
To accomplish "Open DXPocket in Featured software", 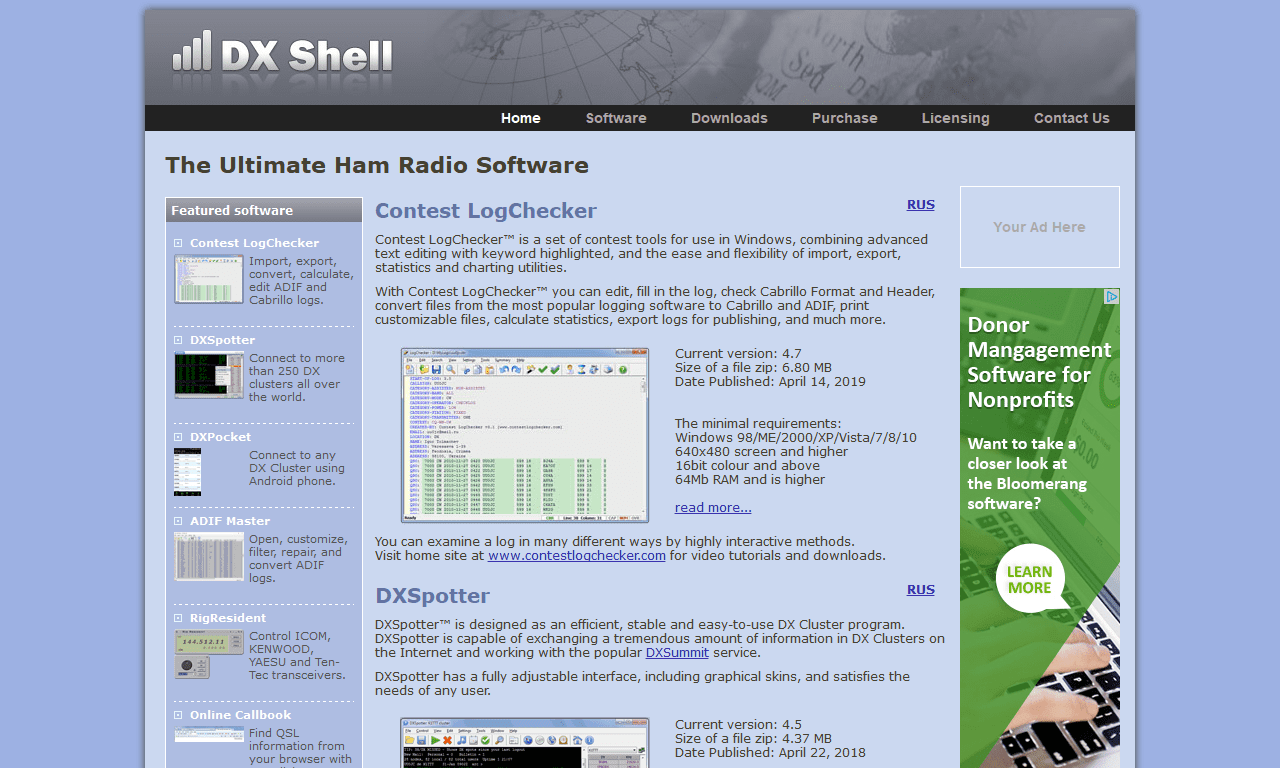I will tap(221, 437).
